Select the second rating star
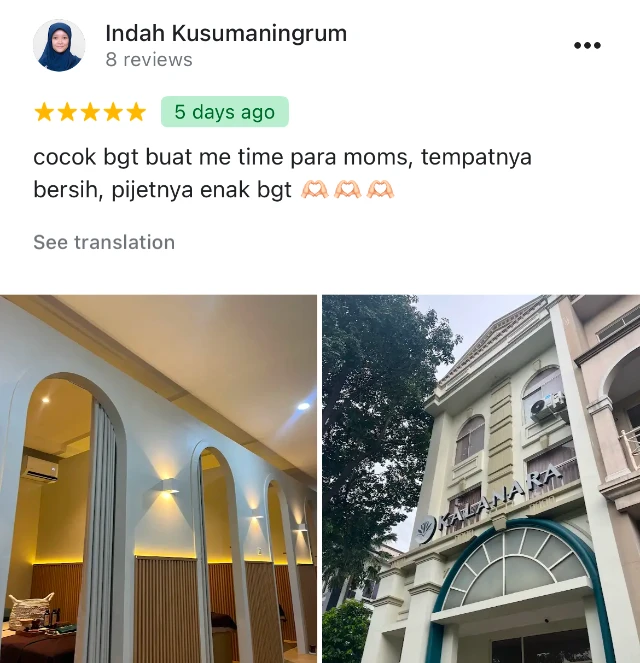640x663 pixels. coord(67,112)
